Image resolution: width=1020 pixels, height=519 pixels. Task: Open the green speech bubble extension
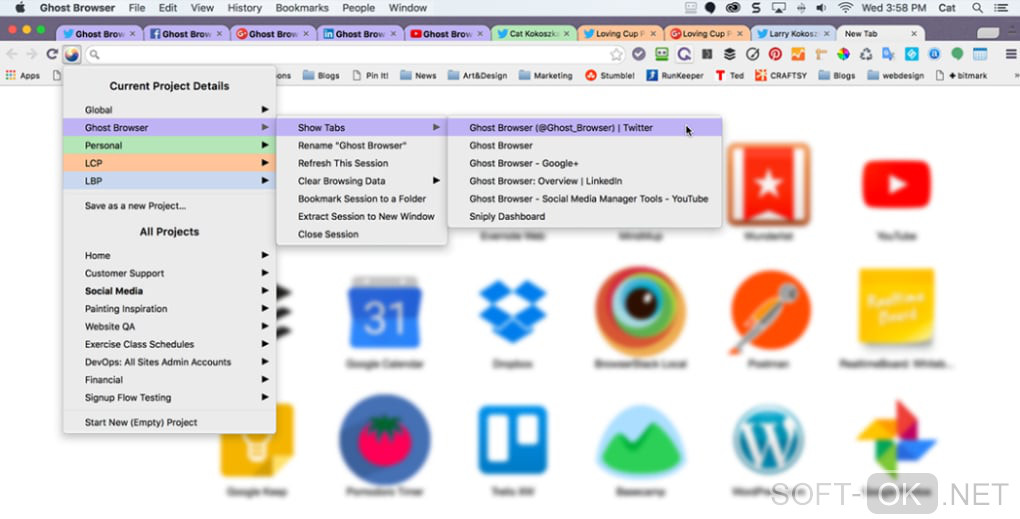coord(957,54)
